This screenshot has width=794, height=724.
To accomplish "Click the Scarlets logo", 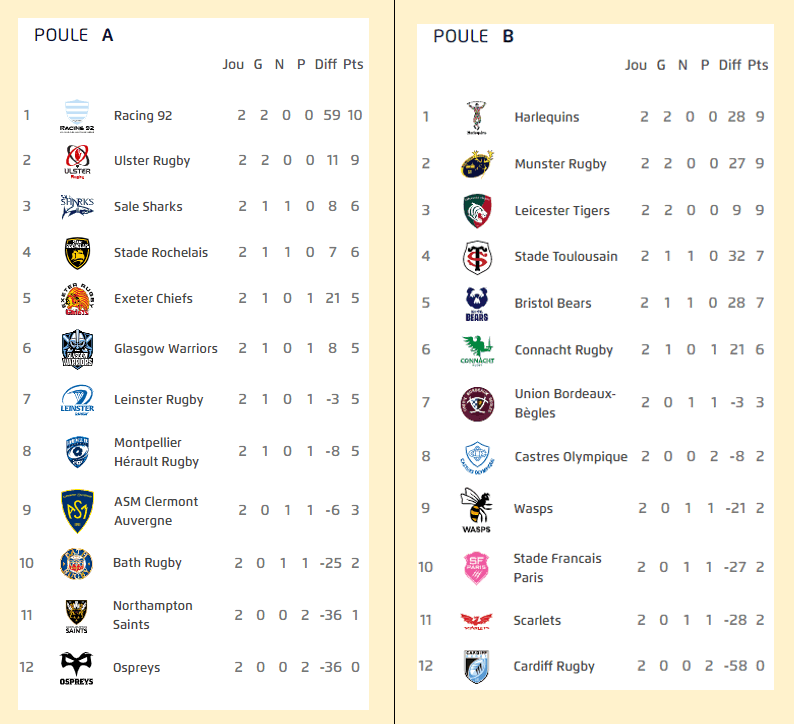I will tap(477, 621).
